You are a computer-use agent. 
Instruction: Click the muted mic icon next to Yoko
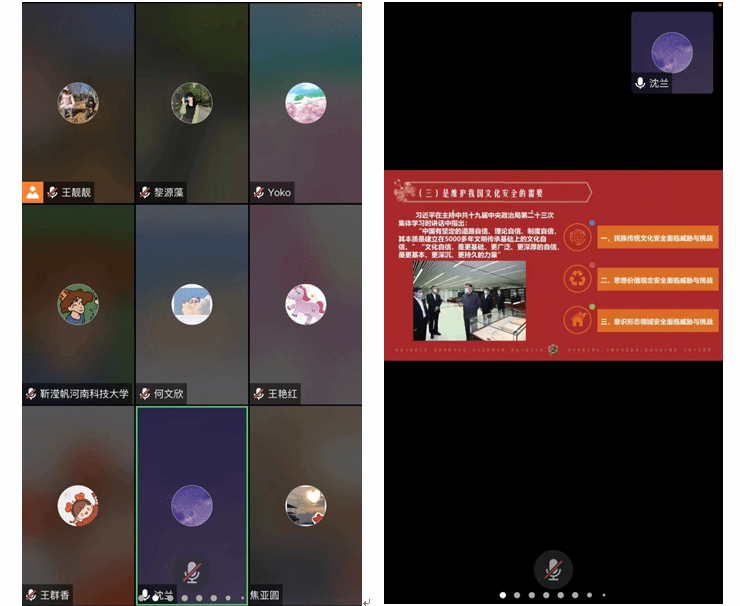(x=258, y=192)
